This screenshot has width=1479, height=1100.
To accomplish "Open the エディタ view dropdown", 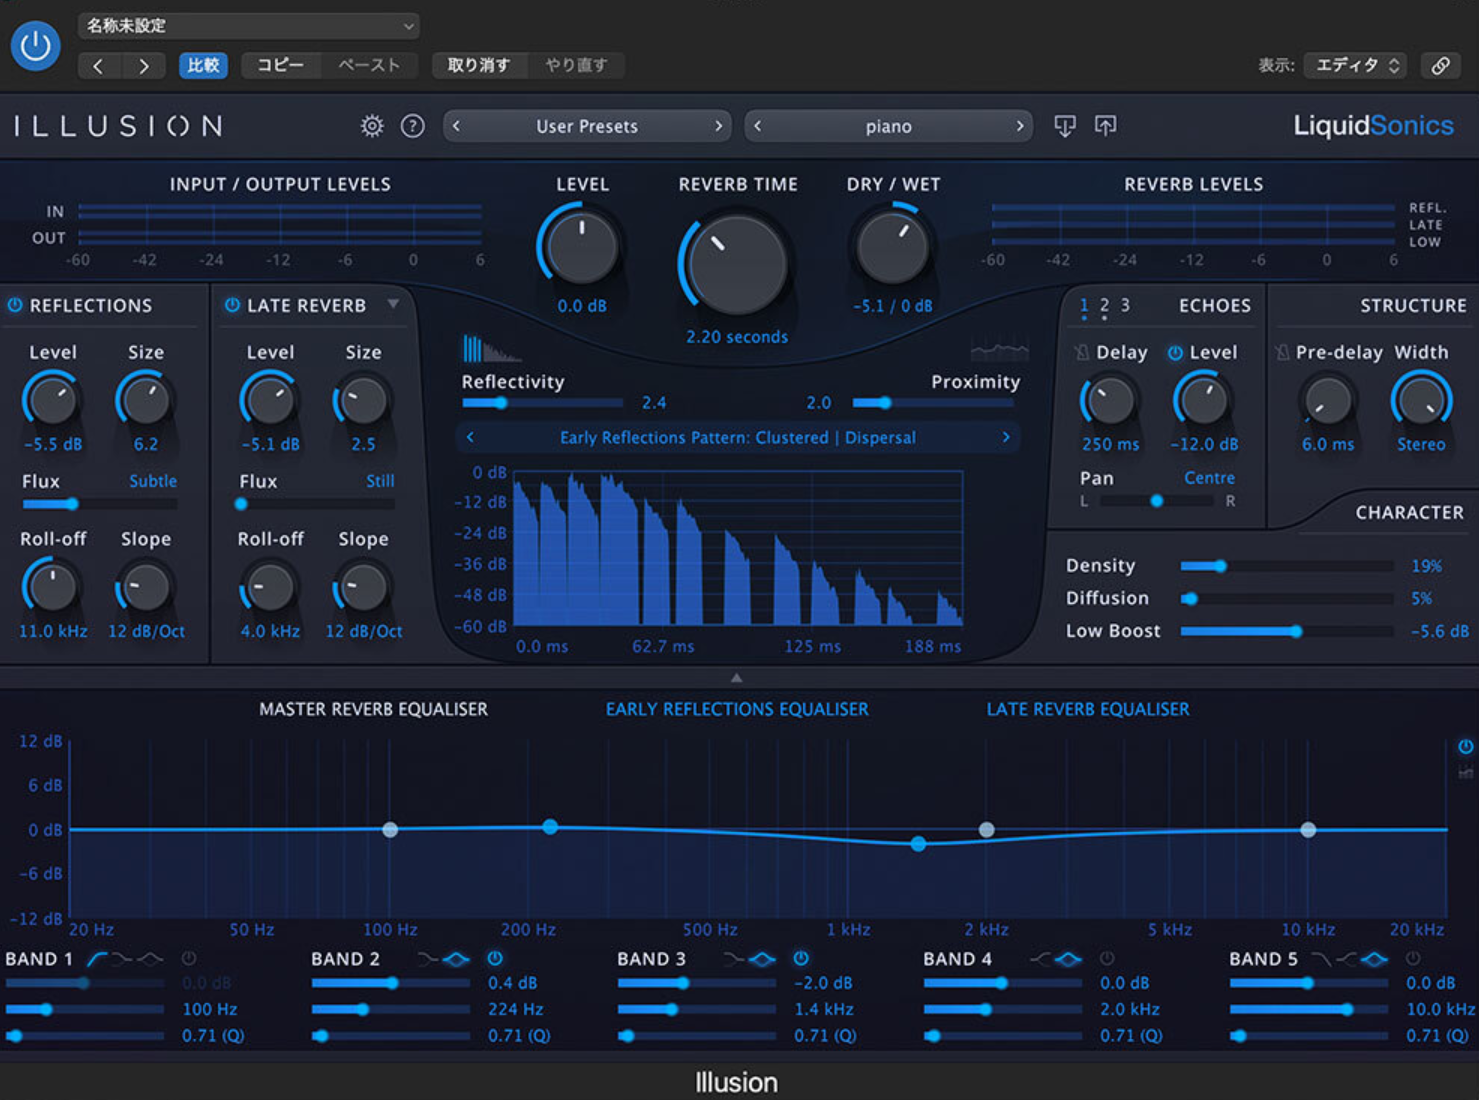I will pyautogui.click(x=1357, y=65).
